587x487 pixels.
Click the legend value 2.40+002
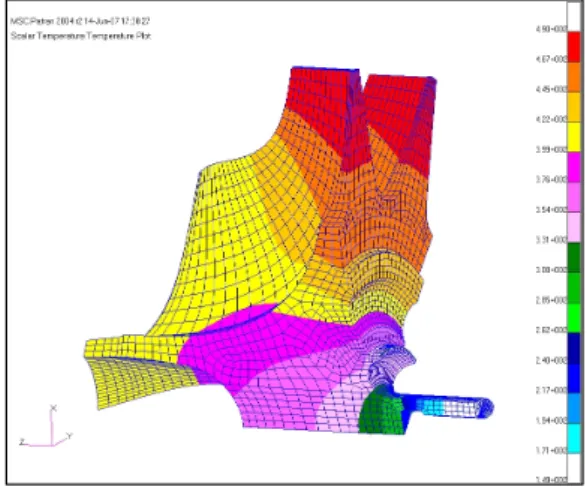pos(551,360)
